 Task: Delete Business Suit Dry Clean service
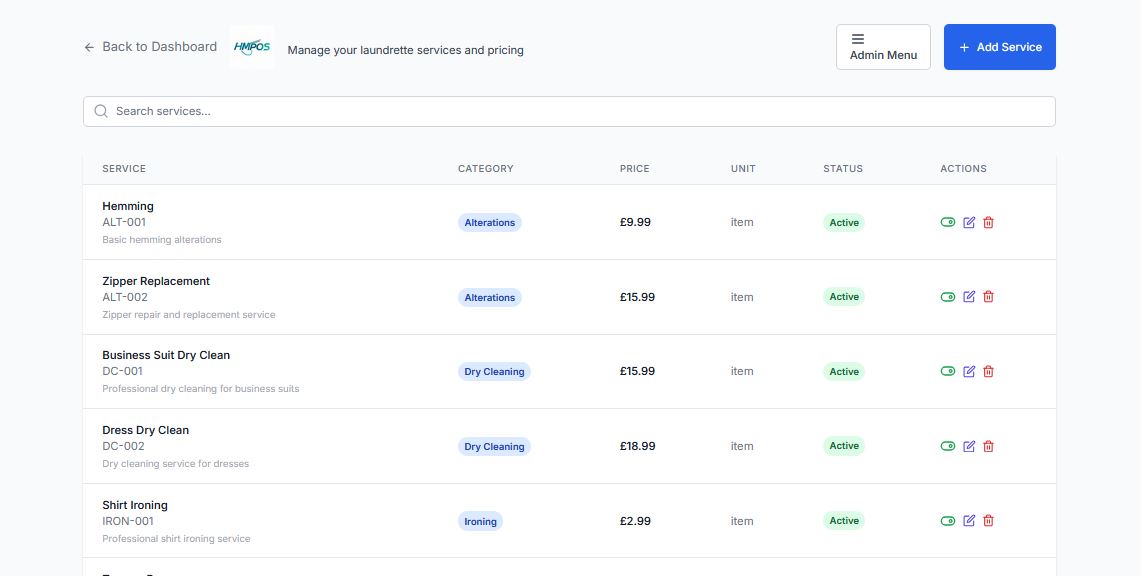(988, 372)
